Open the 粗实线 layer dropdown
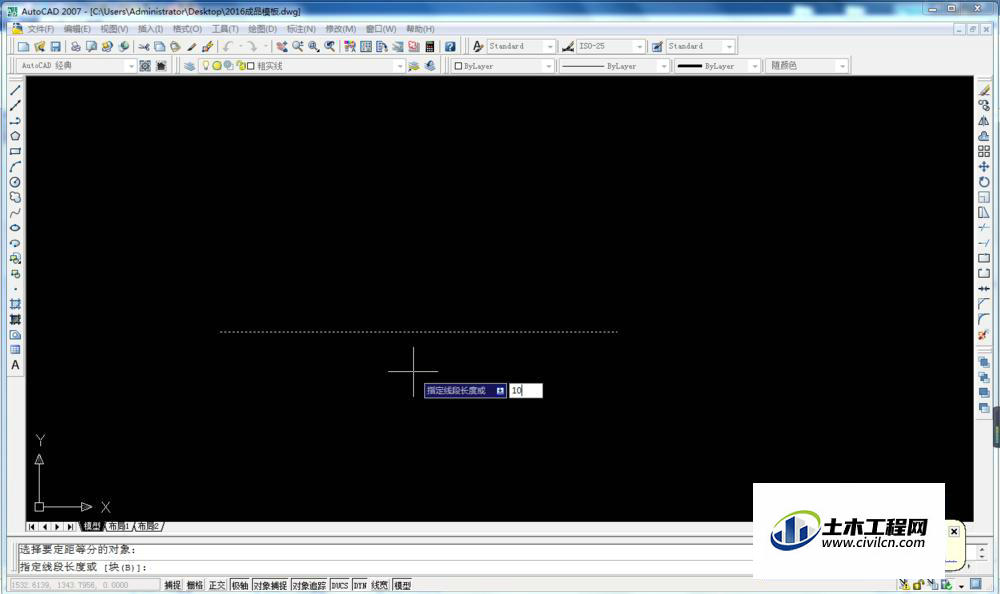This screenshot has width=1000, height=594. coord(399,66)
